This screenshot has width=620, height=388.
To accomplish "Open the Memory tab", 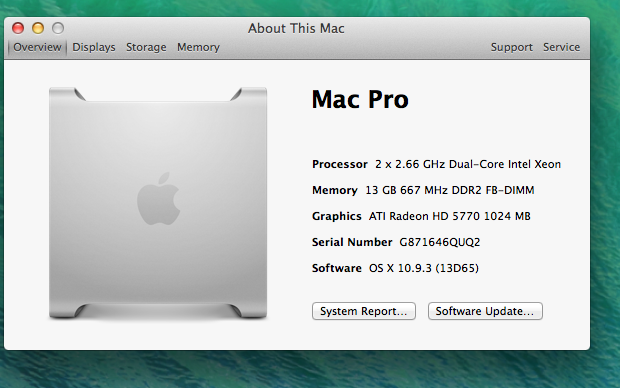I will [198, 47].
